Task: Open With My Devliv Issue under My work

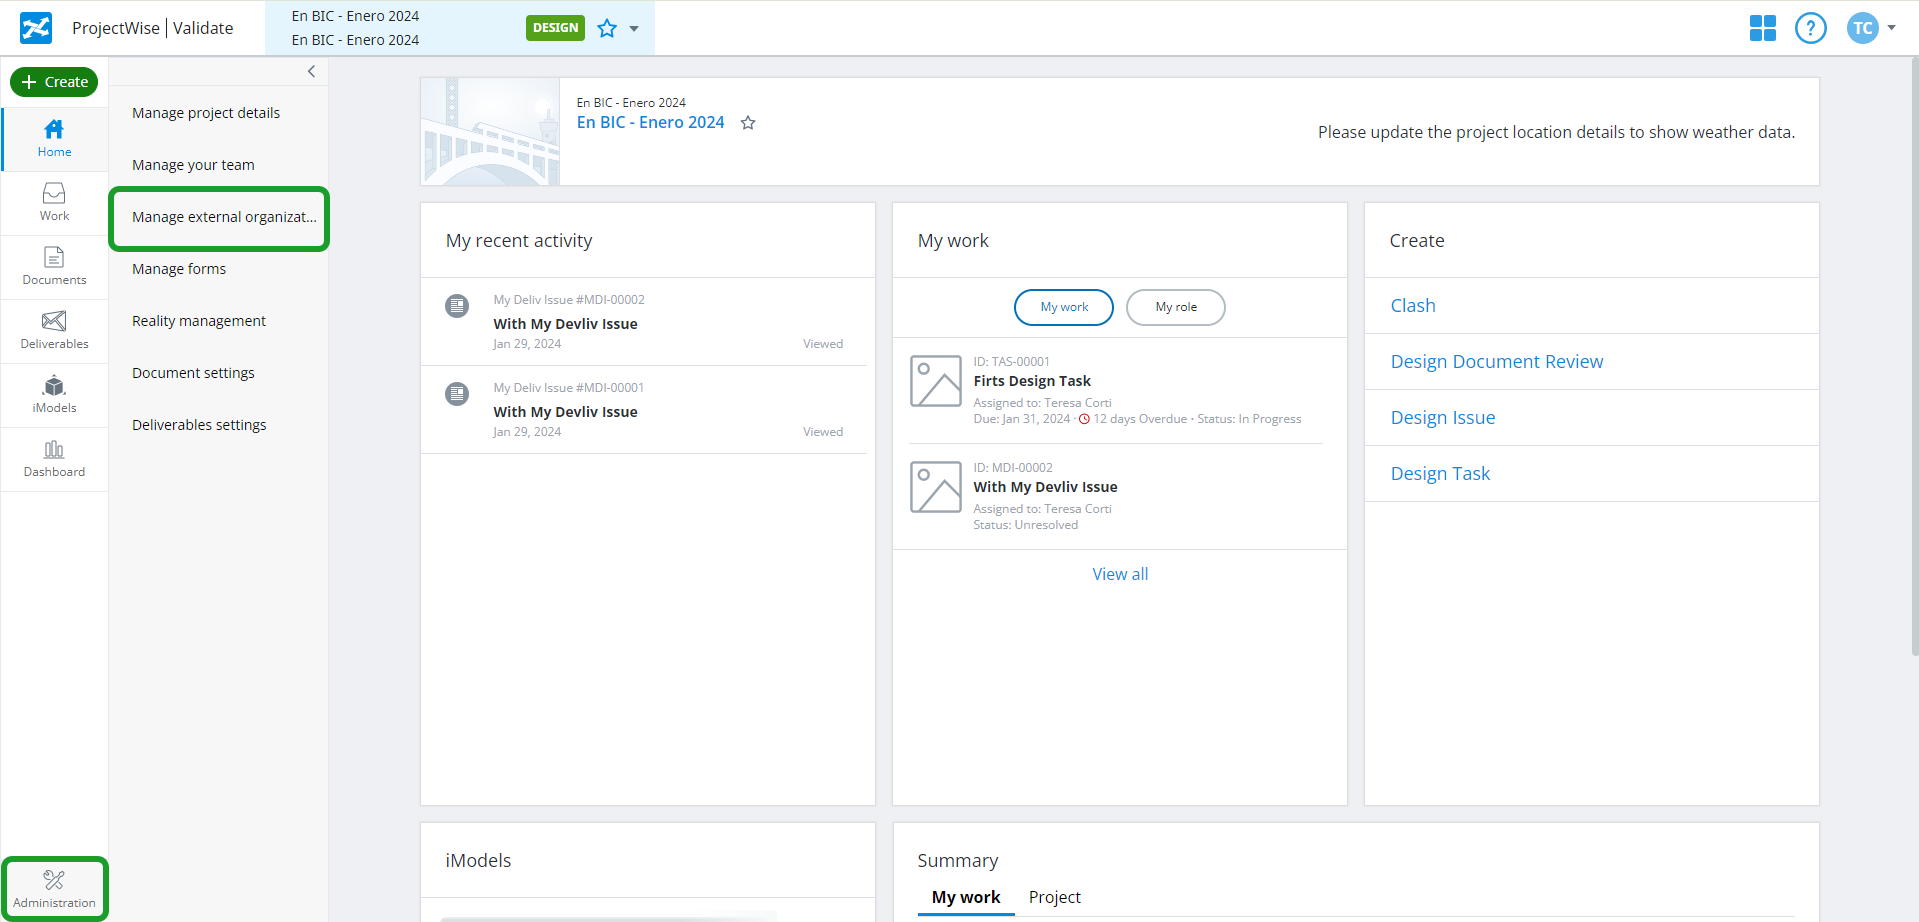Action: pos(1045,487)
